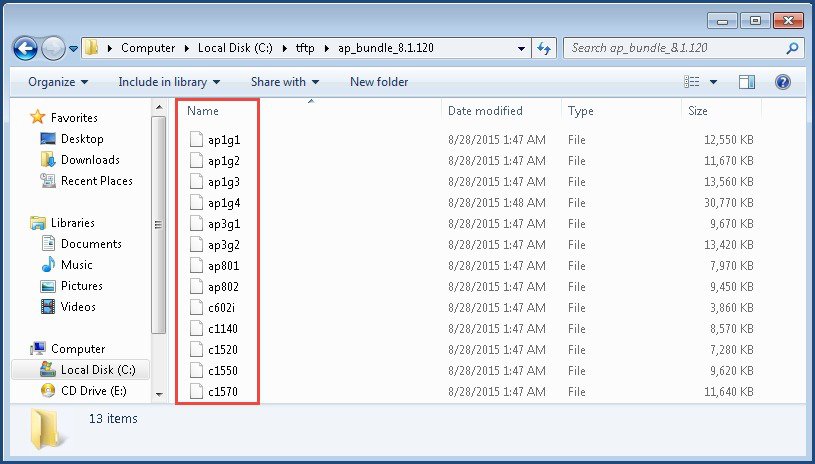Viewport: 815px width, 464px height.
Task: Click the navigation pane scroll up arrow
Action: [159, 108]
